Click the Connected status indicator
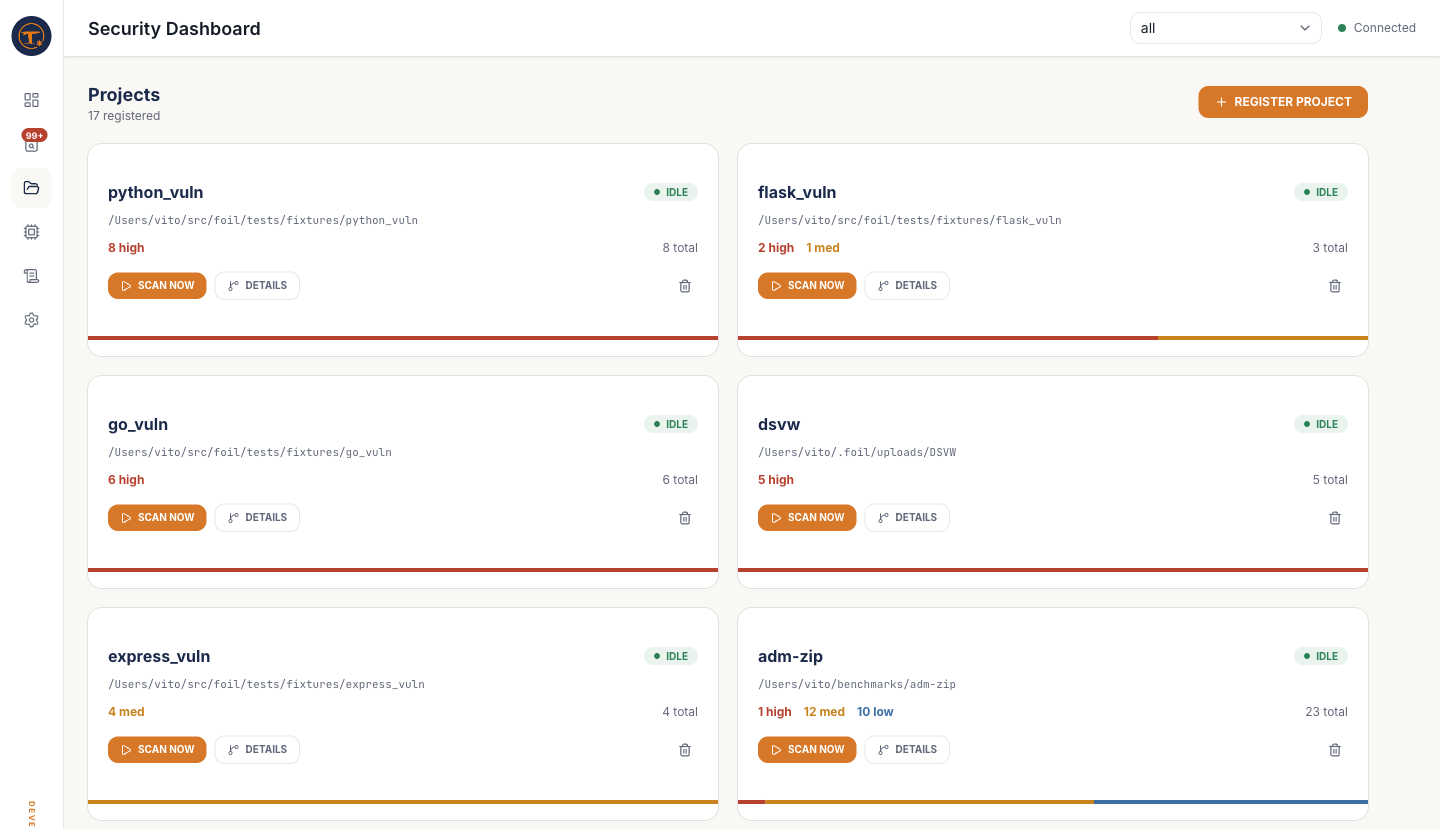The width and height of the screenshot is (1440, 829). [1377, 28]
